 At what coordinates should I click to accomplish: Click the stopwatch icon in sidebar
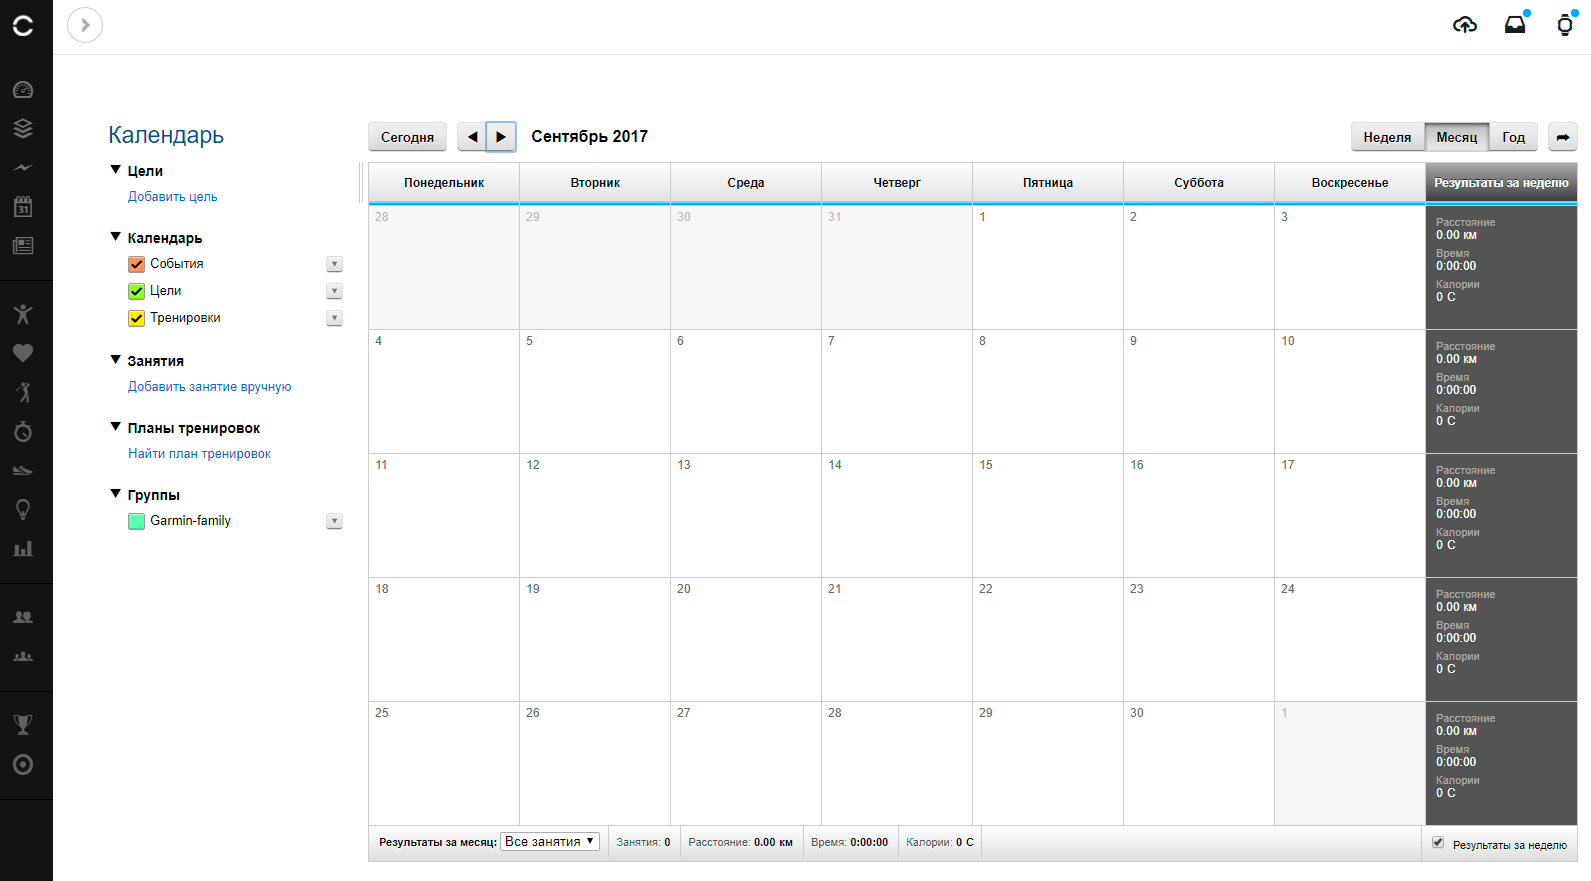coord(23,431)
